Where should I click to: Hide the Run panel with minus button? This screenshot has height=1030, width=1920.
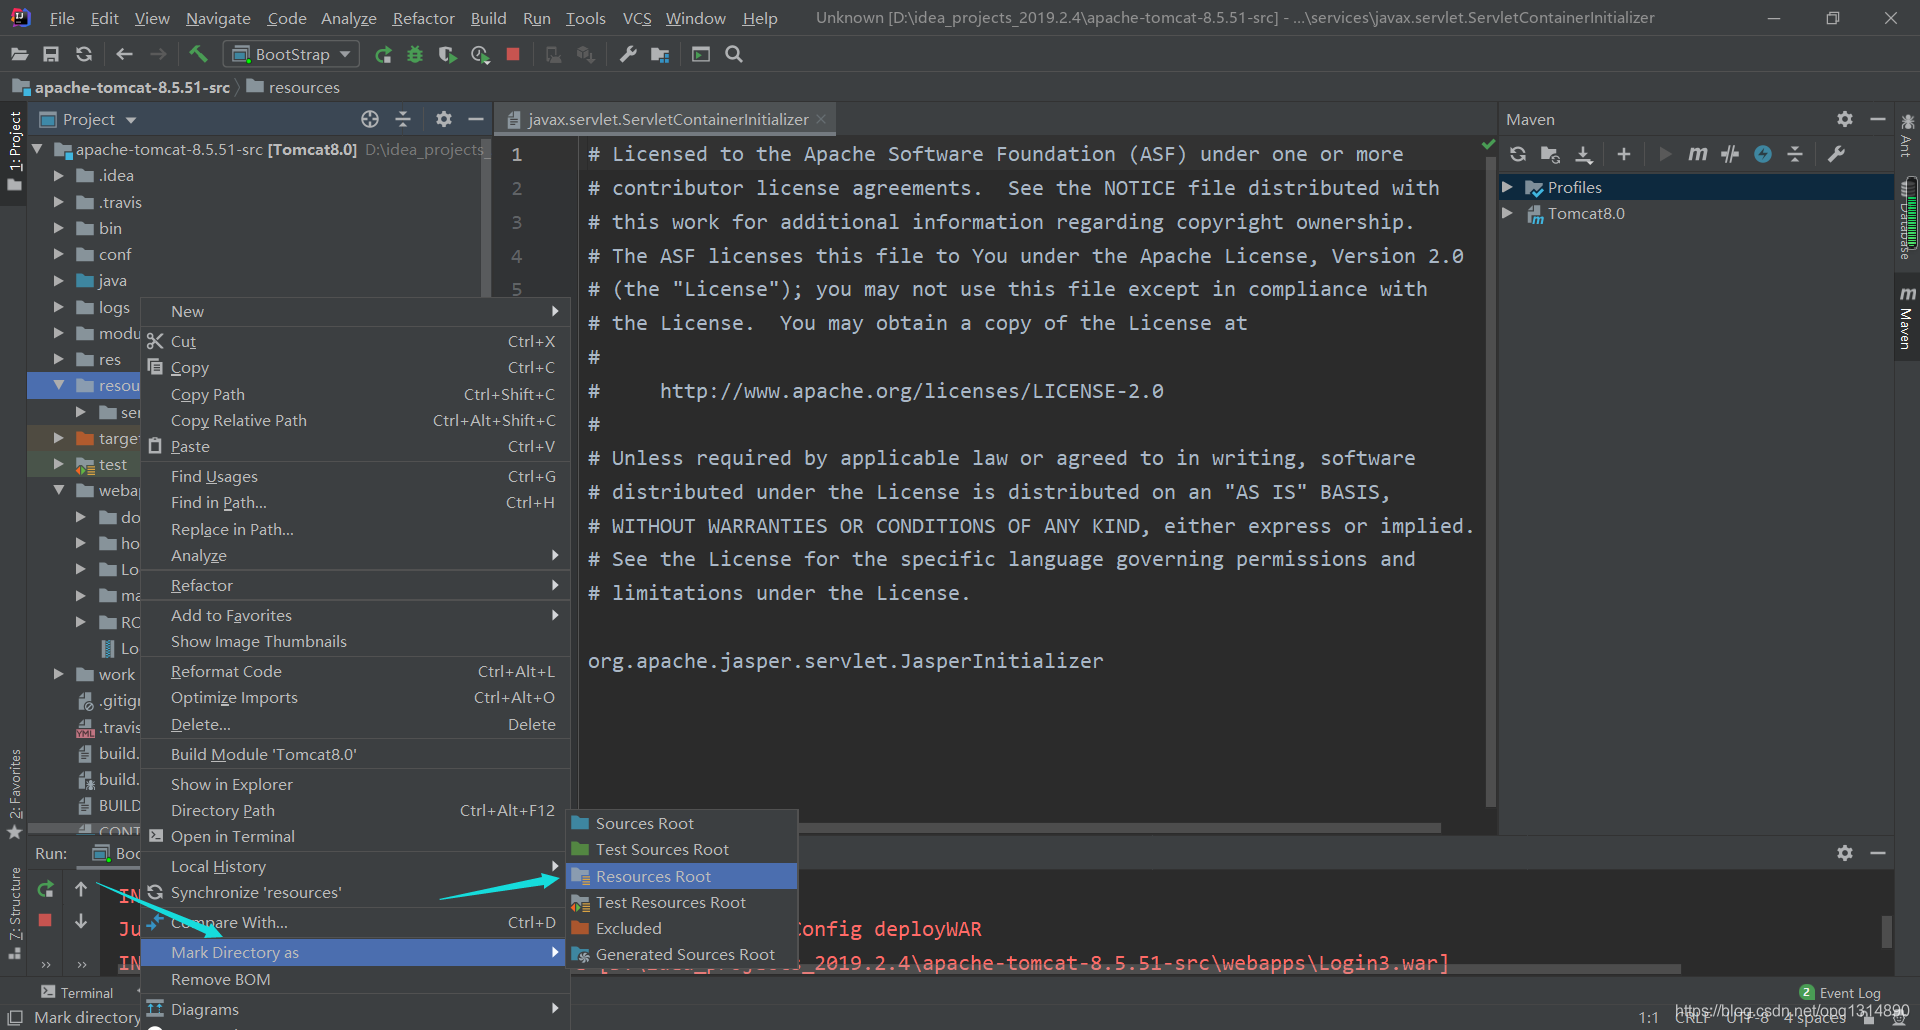[1878, 853]
